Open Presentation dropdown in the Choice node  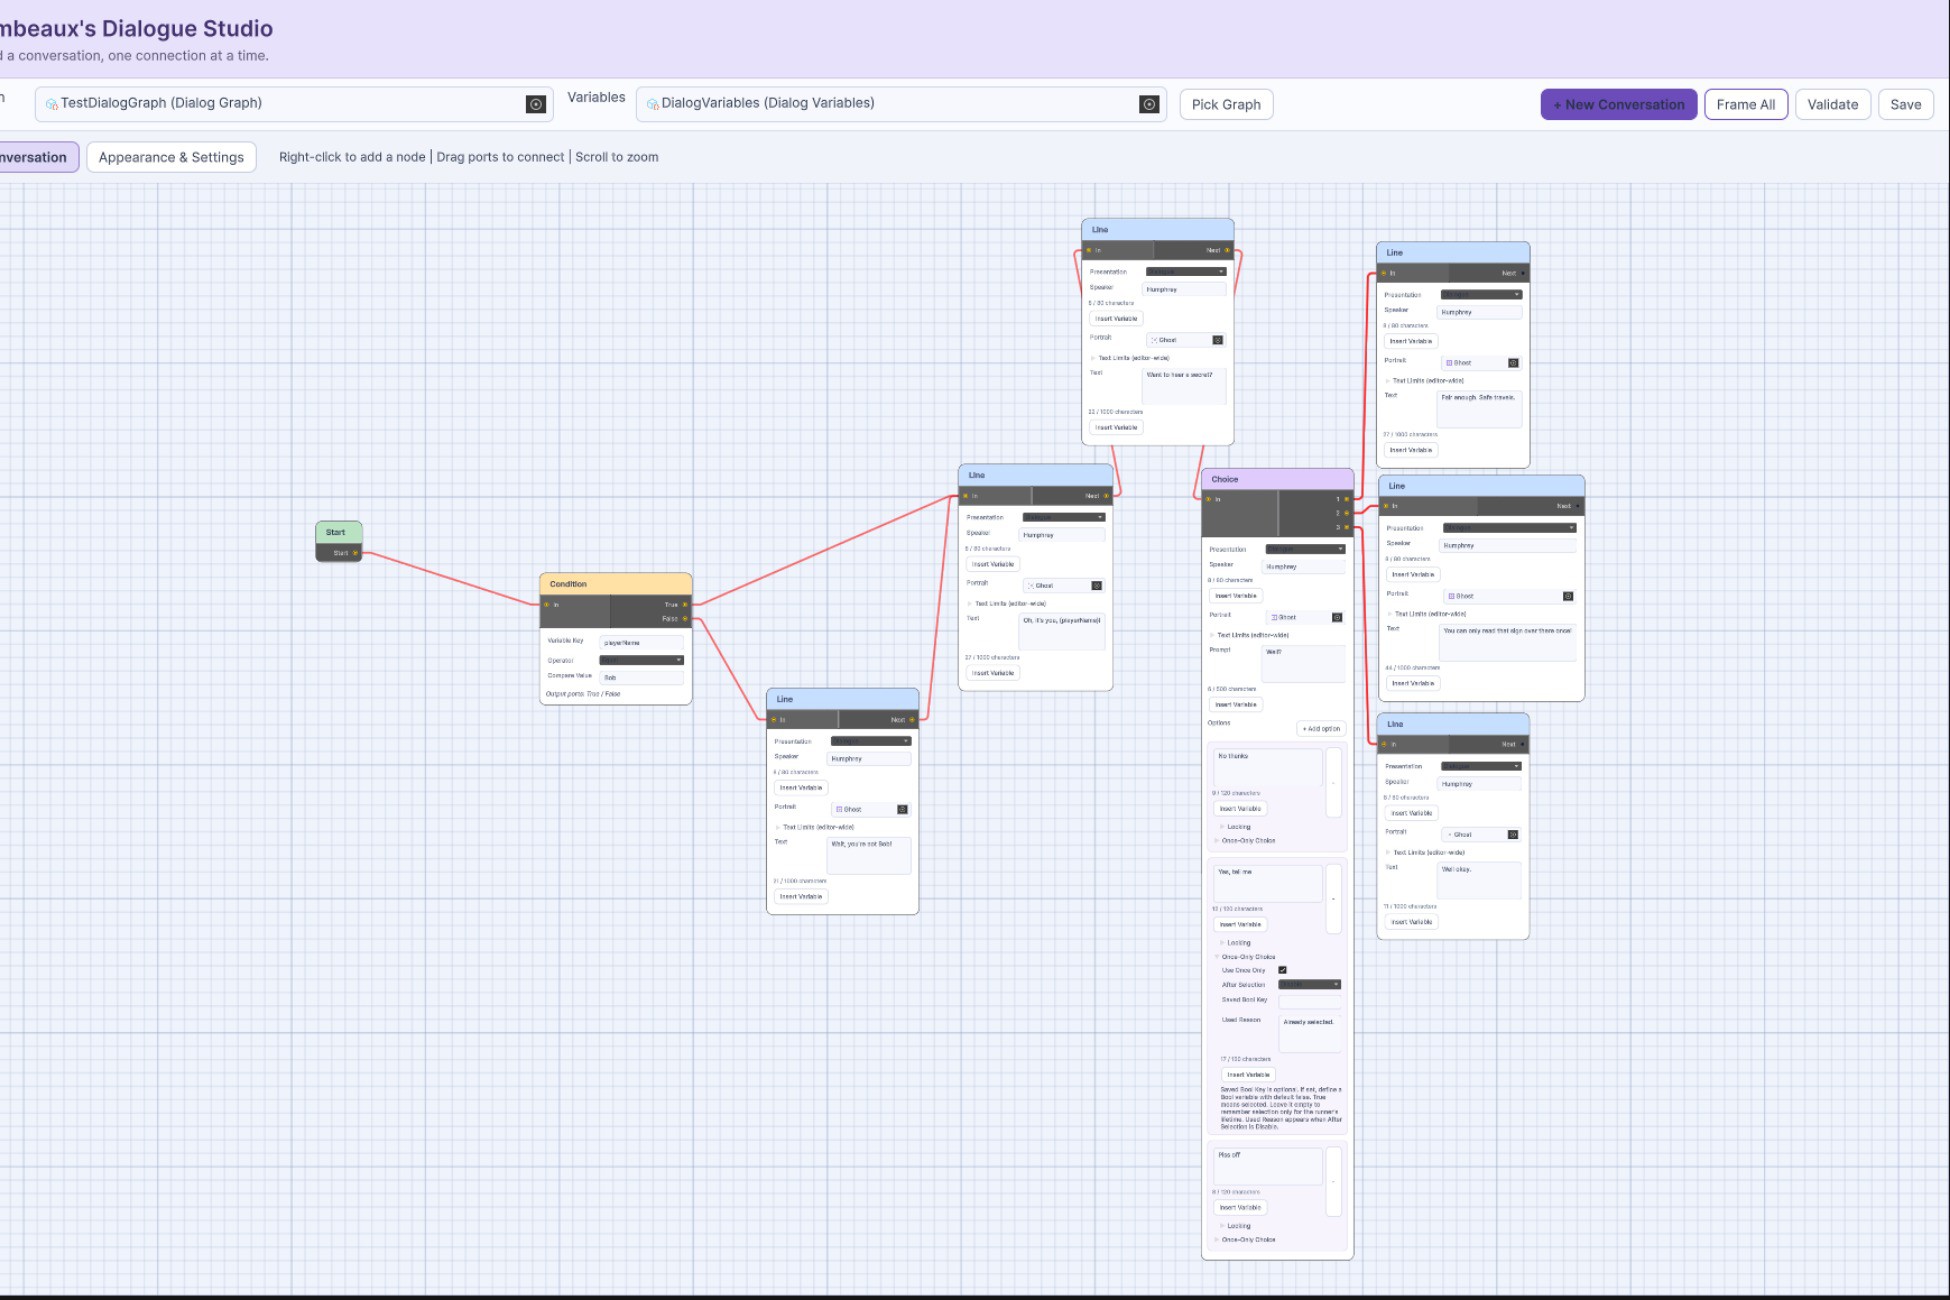pyautogui.click(x=1305, y=549)
